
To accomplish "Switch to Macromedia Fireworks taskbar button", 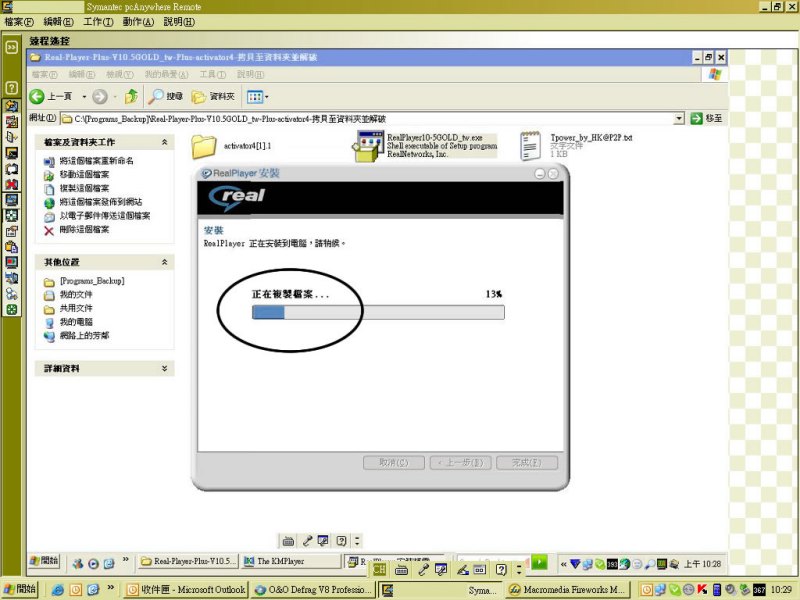I will point(568,590).
